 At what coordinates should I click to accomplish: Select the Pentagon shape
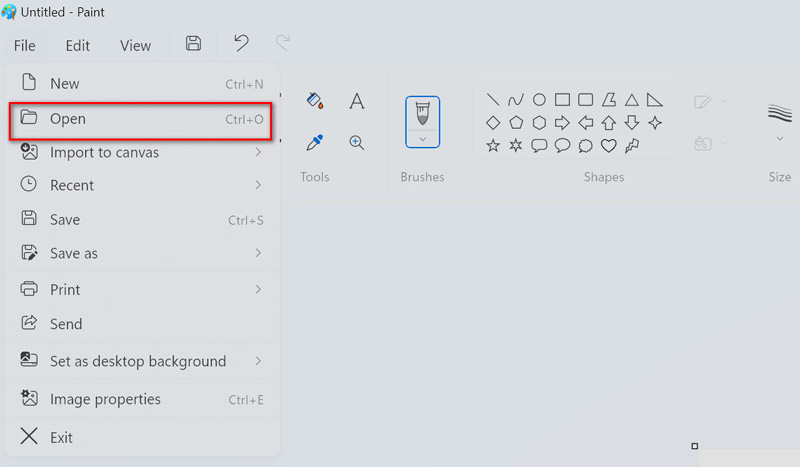click(x=516, y=122)
